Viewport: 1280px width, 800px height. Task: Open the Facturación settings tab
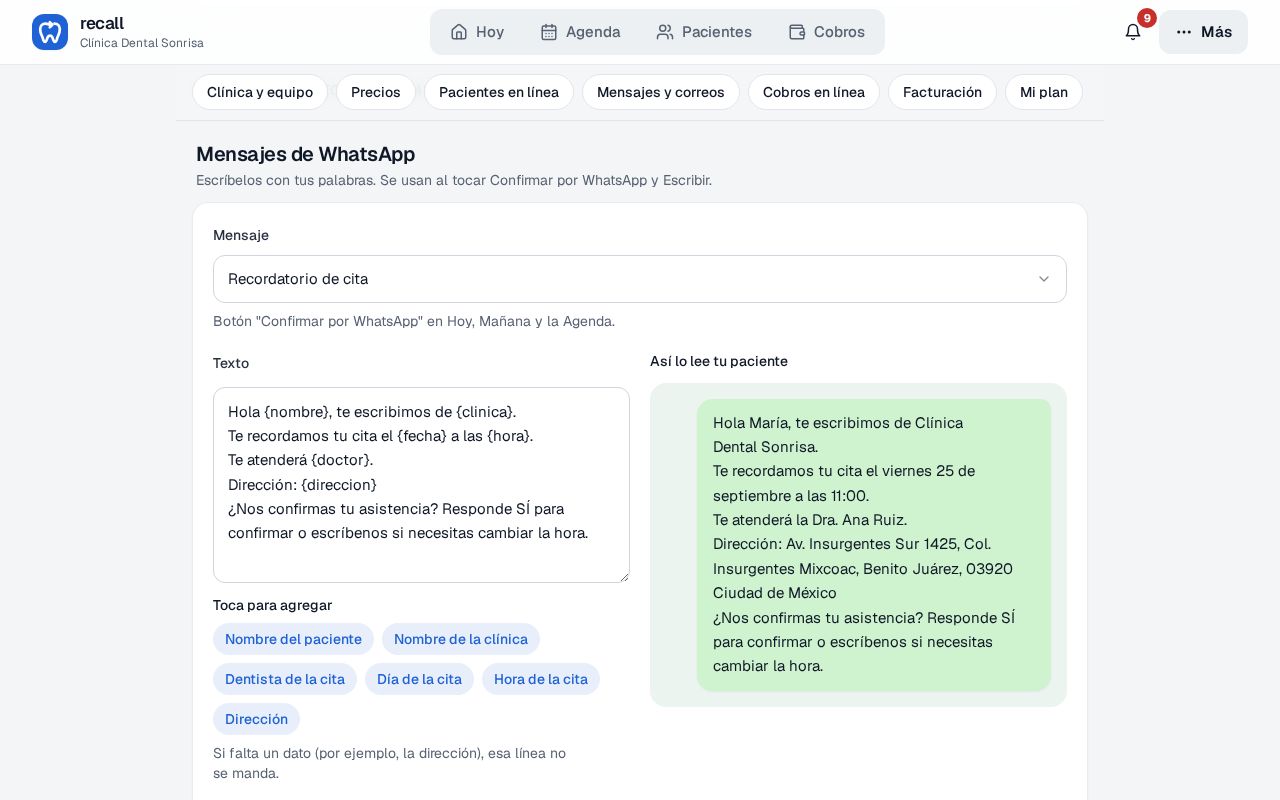coord(942,92)
